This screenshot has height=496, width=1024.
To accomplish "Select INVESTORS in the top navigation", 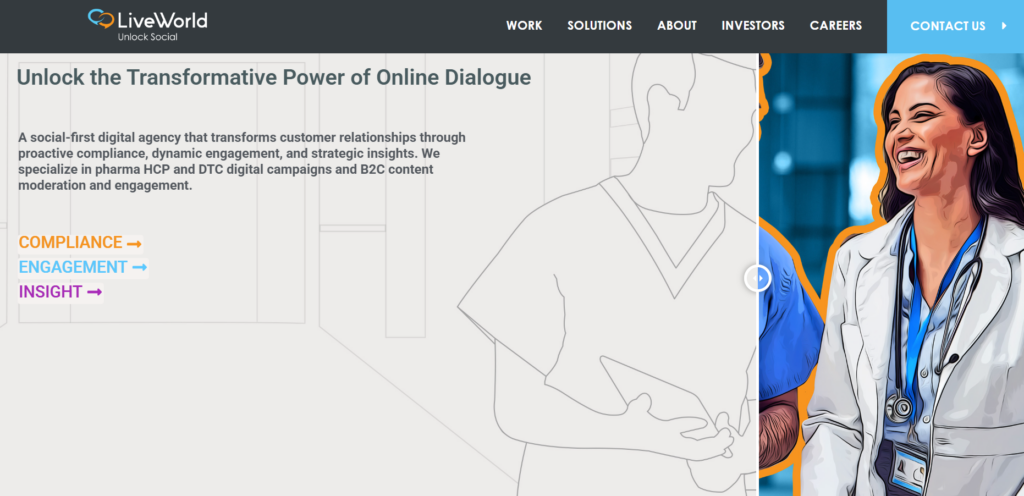I will pyautogui.click(x=753, y=26).
